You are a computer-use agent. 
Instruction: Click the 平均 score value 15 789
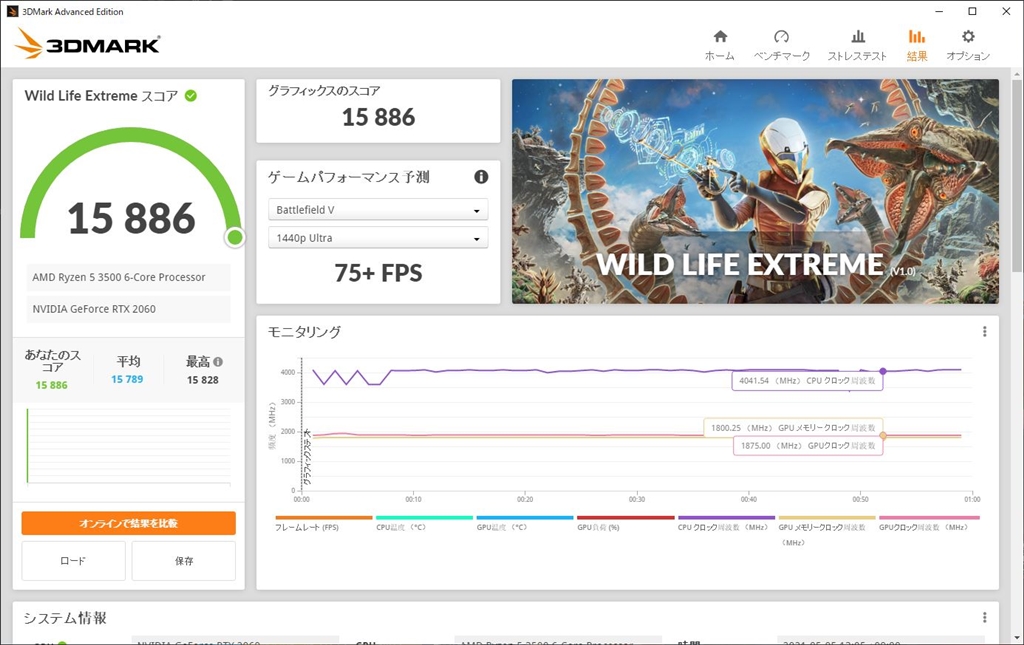[x=127, y=379]
